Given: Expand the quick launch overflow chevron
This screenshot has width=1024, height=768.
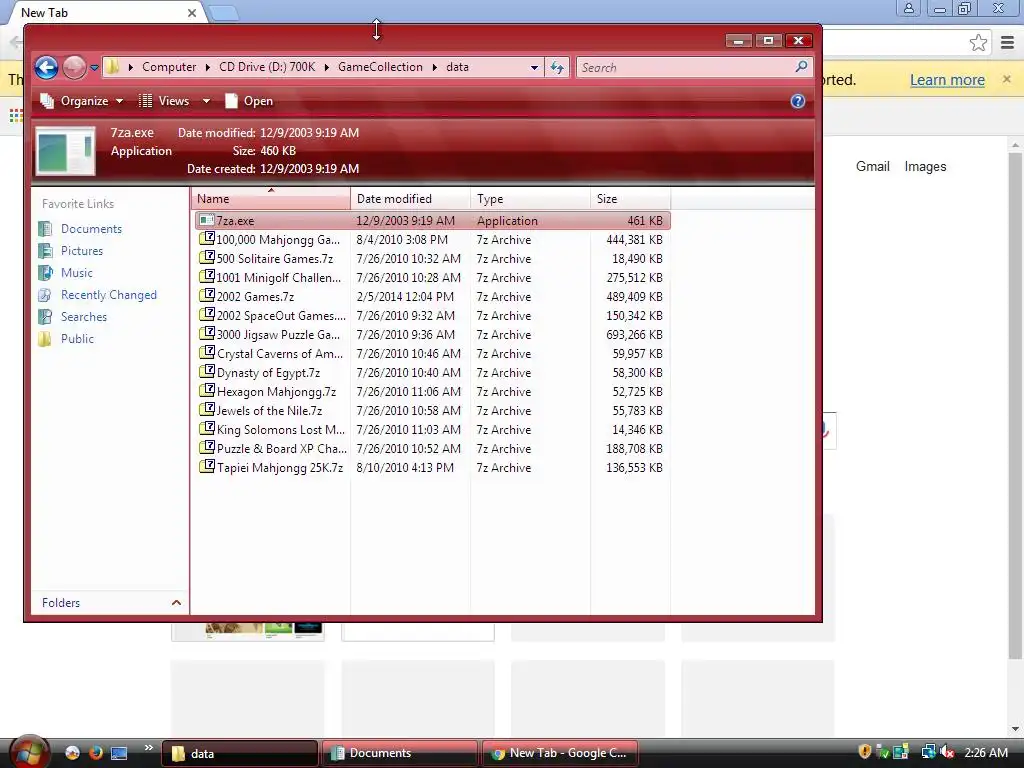Looking at the screenshot, I should click(x=149, y=748).
